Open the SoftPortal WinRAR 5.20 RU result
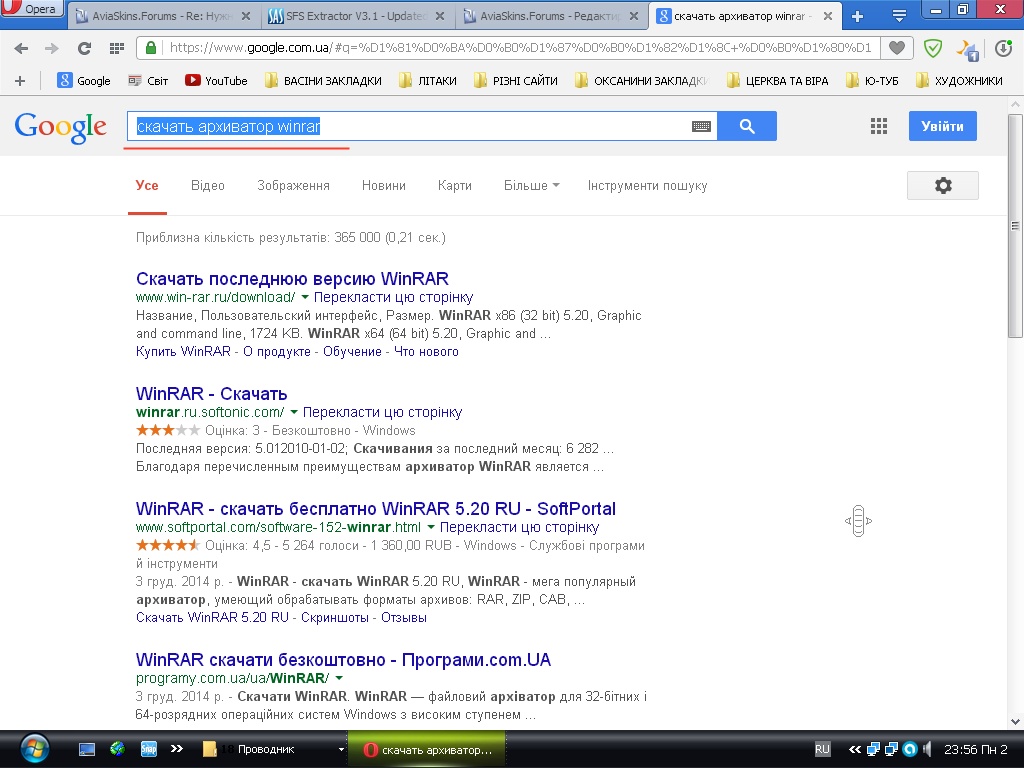 [376, 509]
